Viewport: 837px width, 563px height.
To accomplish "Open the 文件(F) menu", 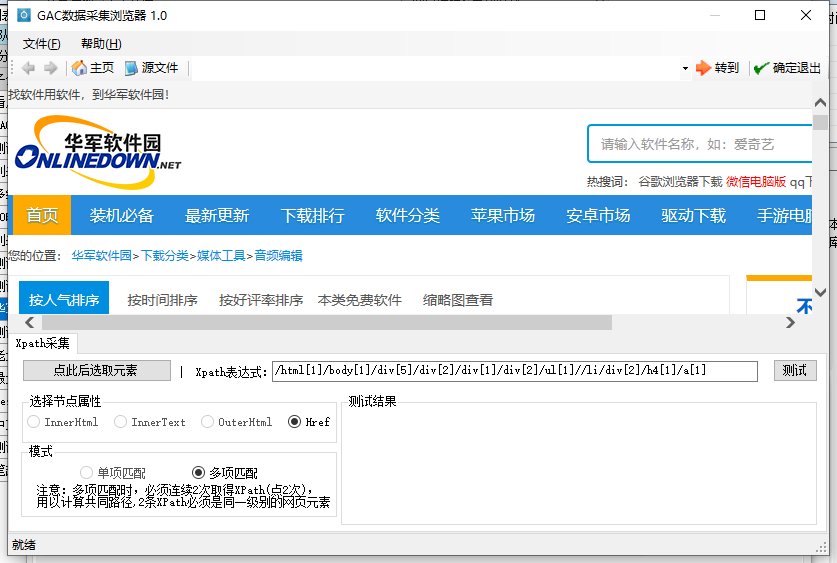I will [x=42, y=44].
